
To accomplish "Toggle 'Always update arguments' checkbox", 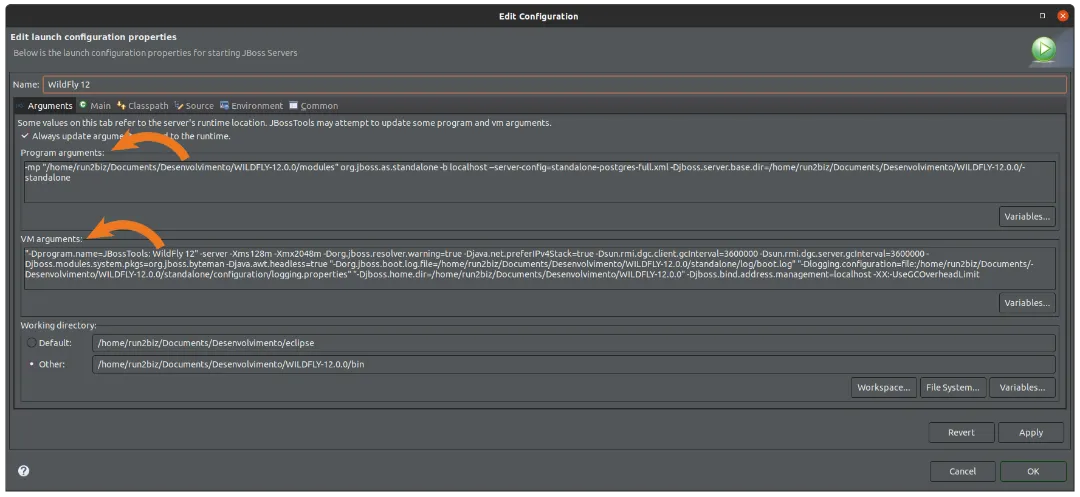I will coord(25,136).
